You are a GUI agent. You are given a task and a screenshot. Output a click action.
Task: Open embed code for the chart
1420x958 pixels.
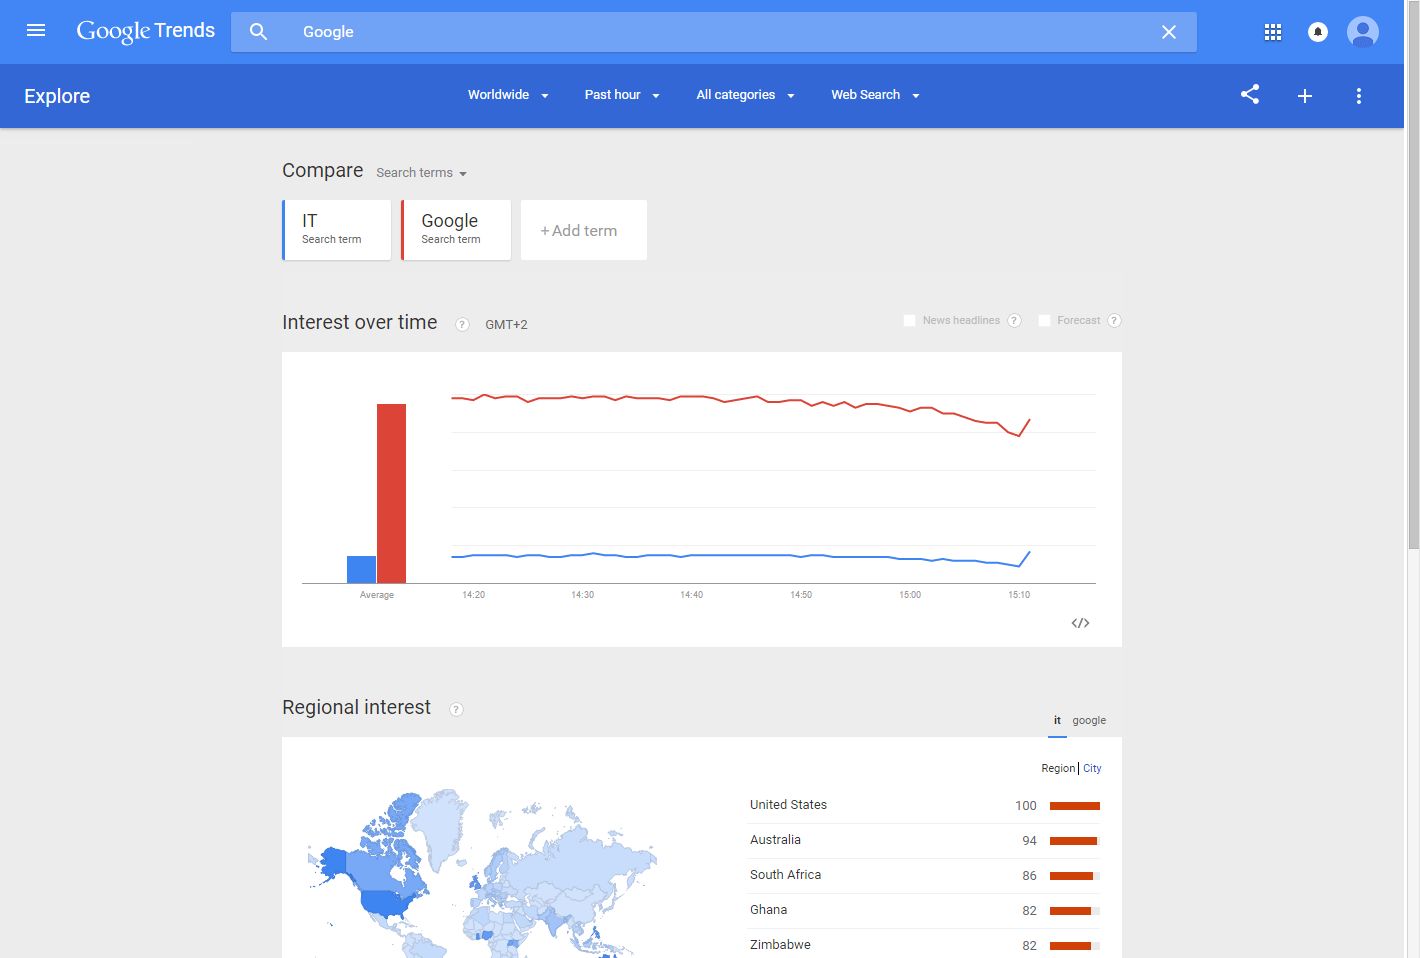(x=1080, y=623)
